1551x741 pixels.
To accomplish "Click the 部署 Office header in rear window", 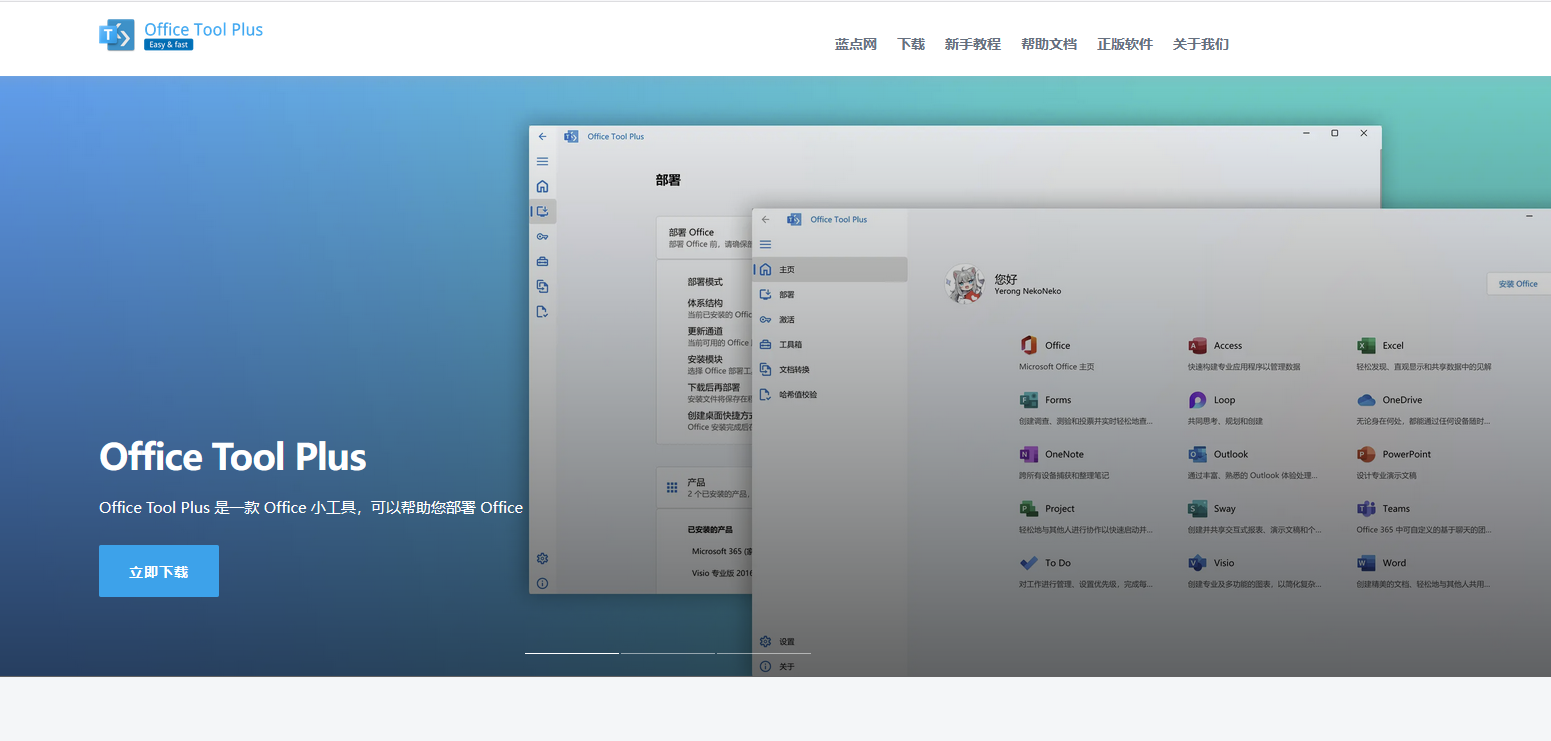I will click(692, 232).
